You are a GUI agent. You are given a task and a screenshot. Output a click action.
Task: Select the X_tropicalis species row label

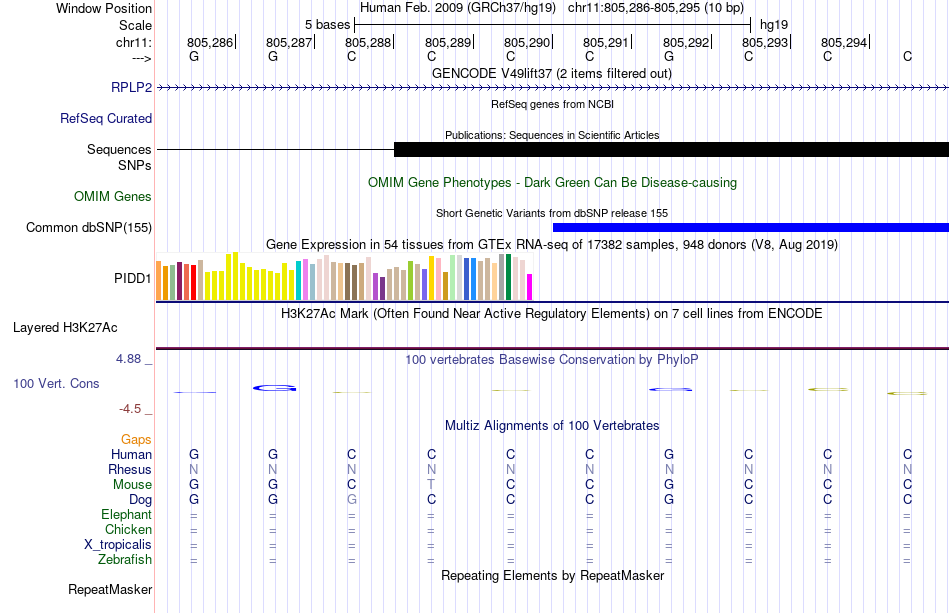pyautogui.click(x=118, y=545)
